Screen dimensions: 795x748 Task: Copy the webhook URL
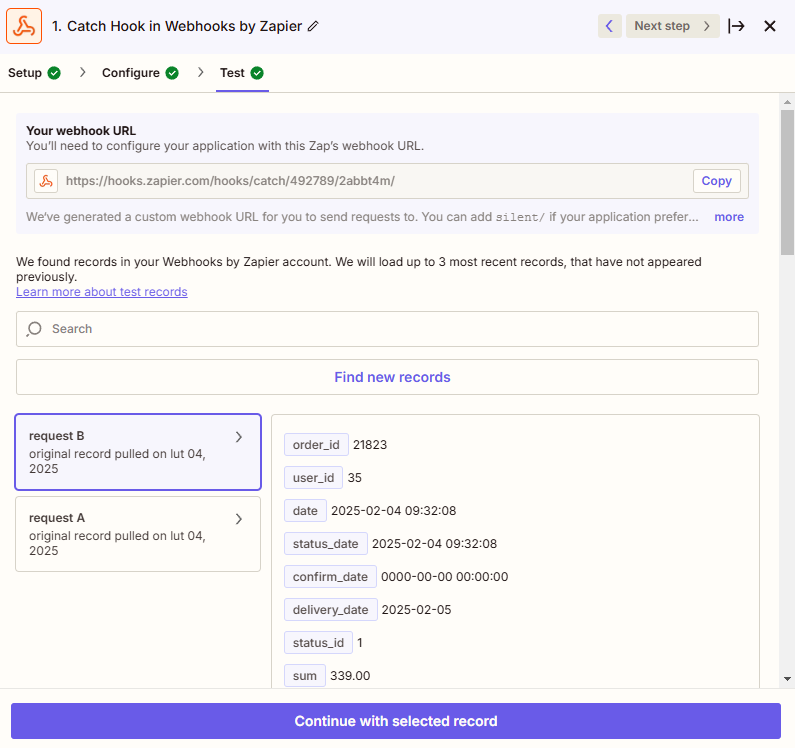pos(716,181)
